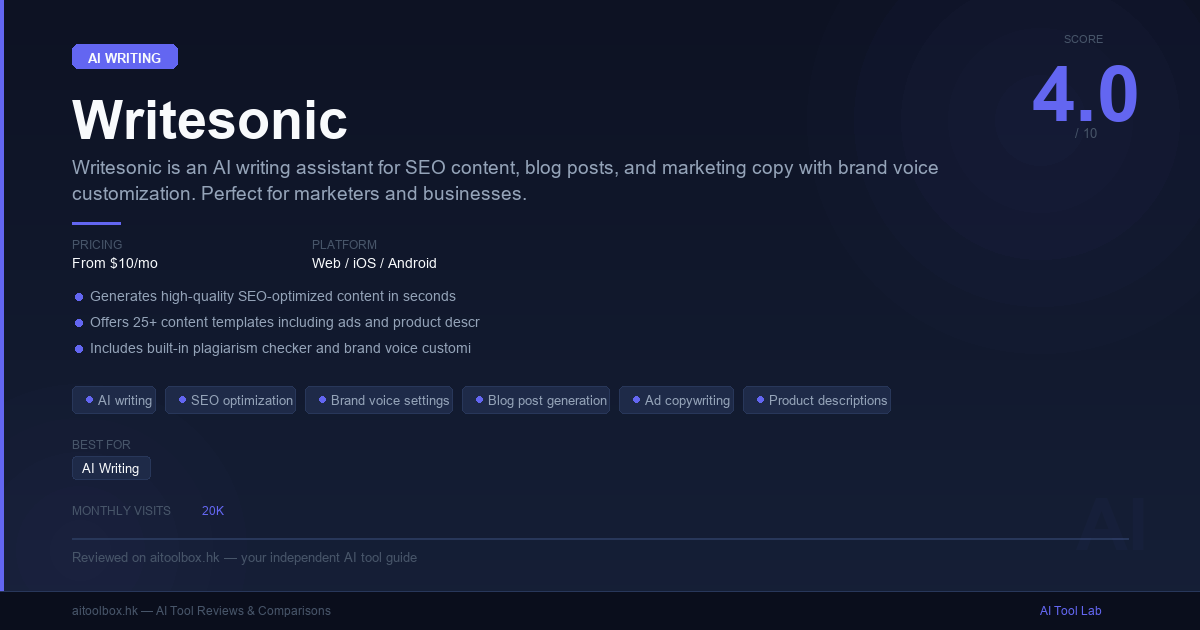The height and width of the screenshot is (630, 1200).
Task: Click the Web / iOS / Android platform value
Action: (x=374, y=263)
